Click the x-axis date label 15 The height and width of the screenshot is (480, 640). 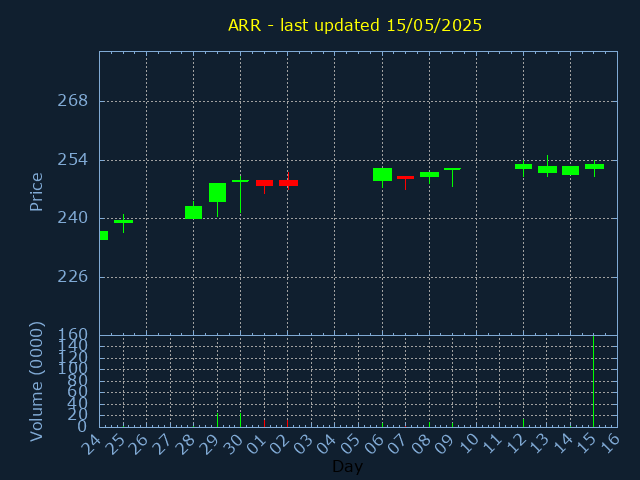click(x=587, y=443)
